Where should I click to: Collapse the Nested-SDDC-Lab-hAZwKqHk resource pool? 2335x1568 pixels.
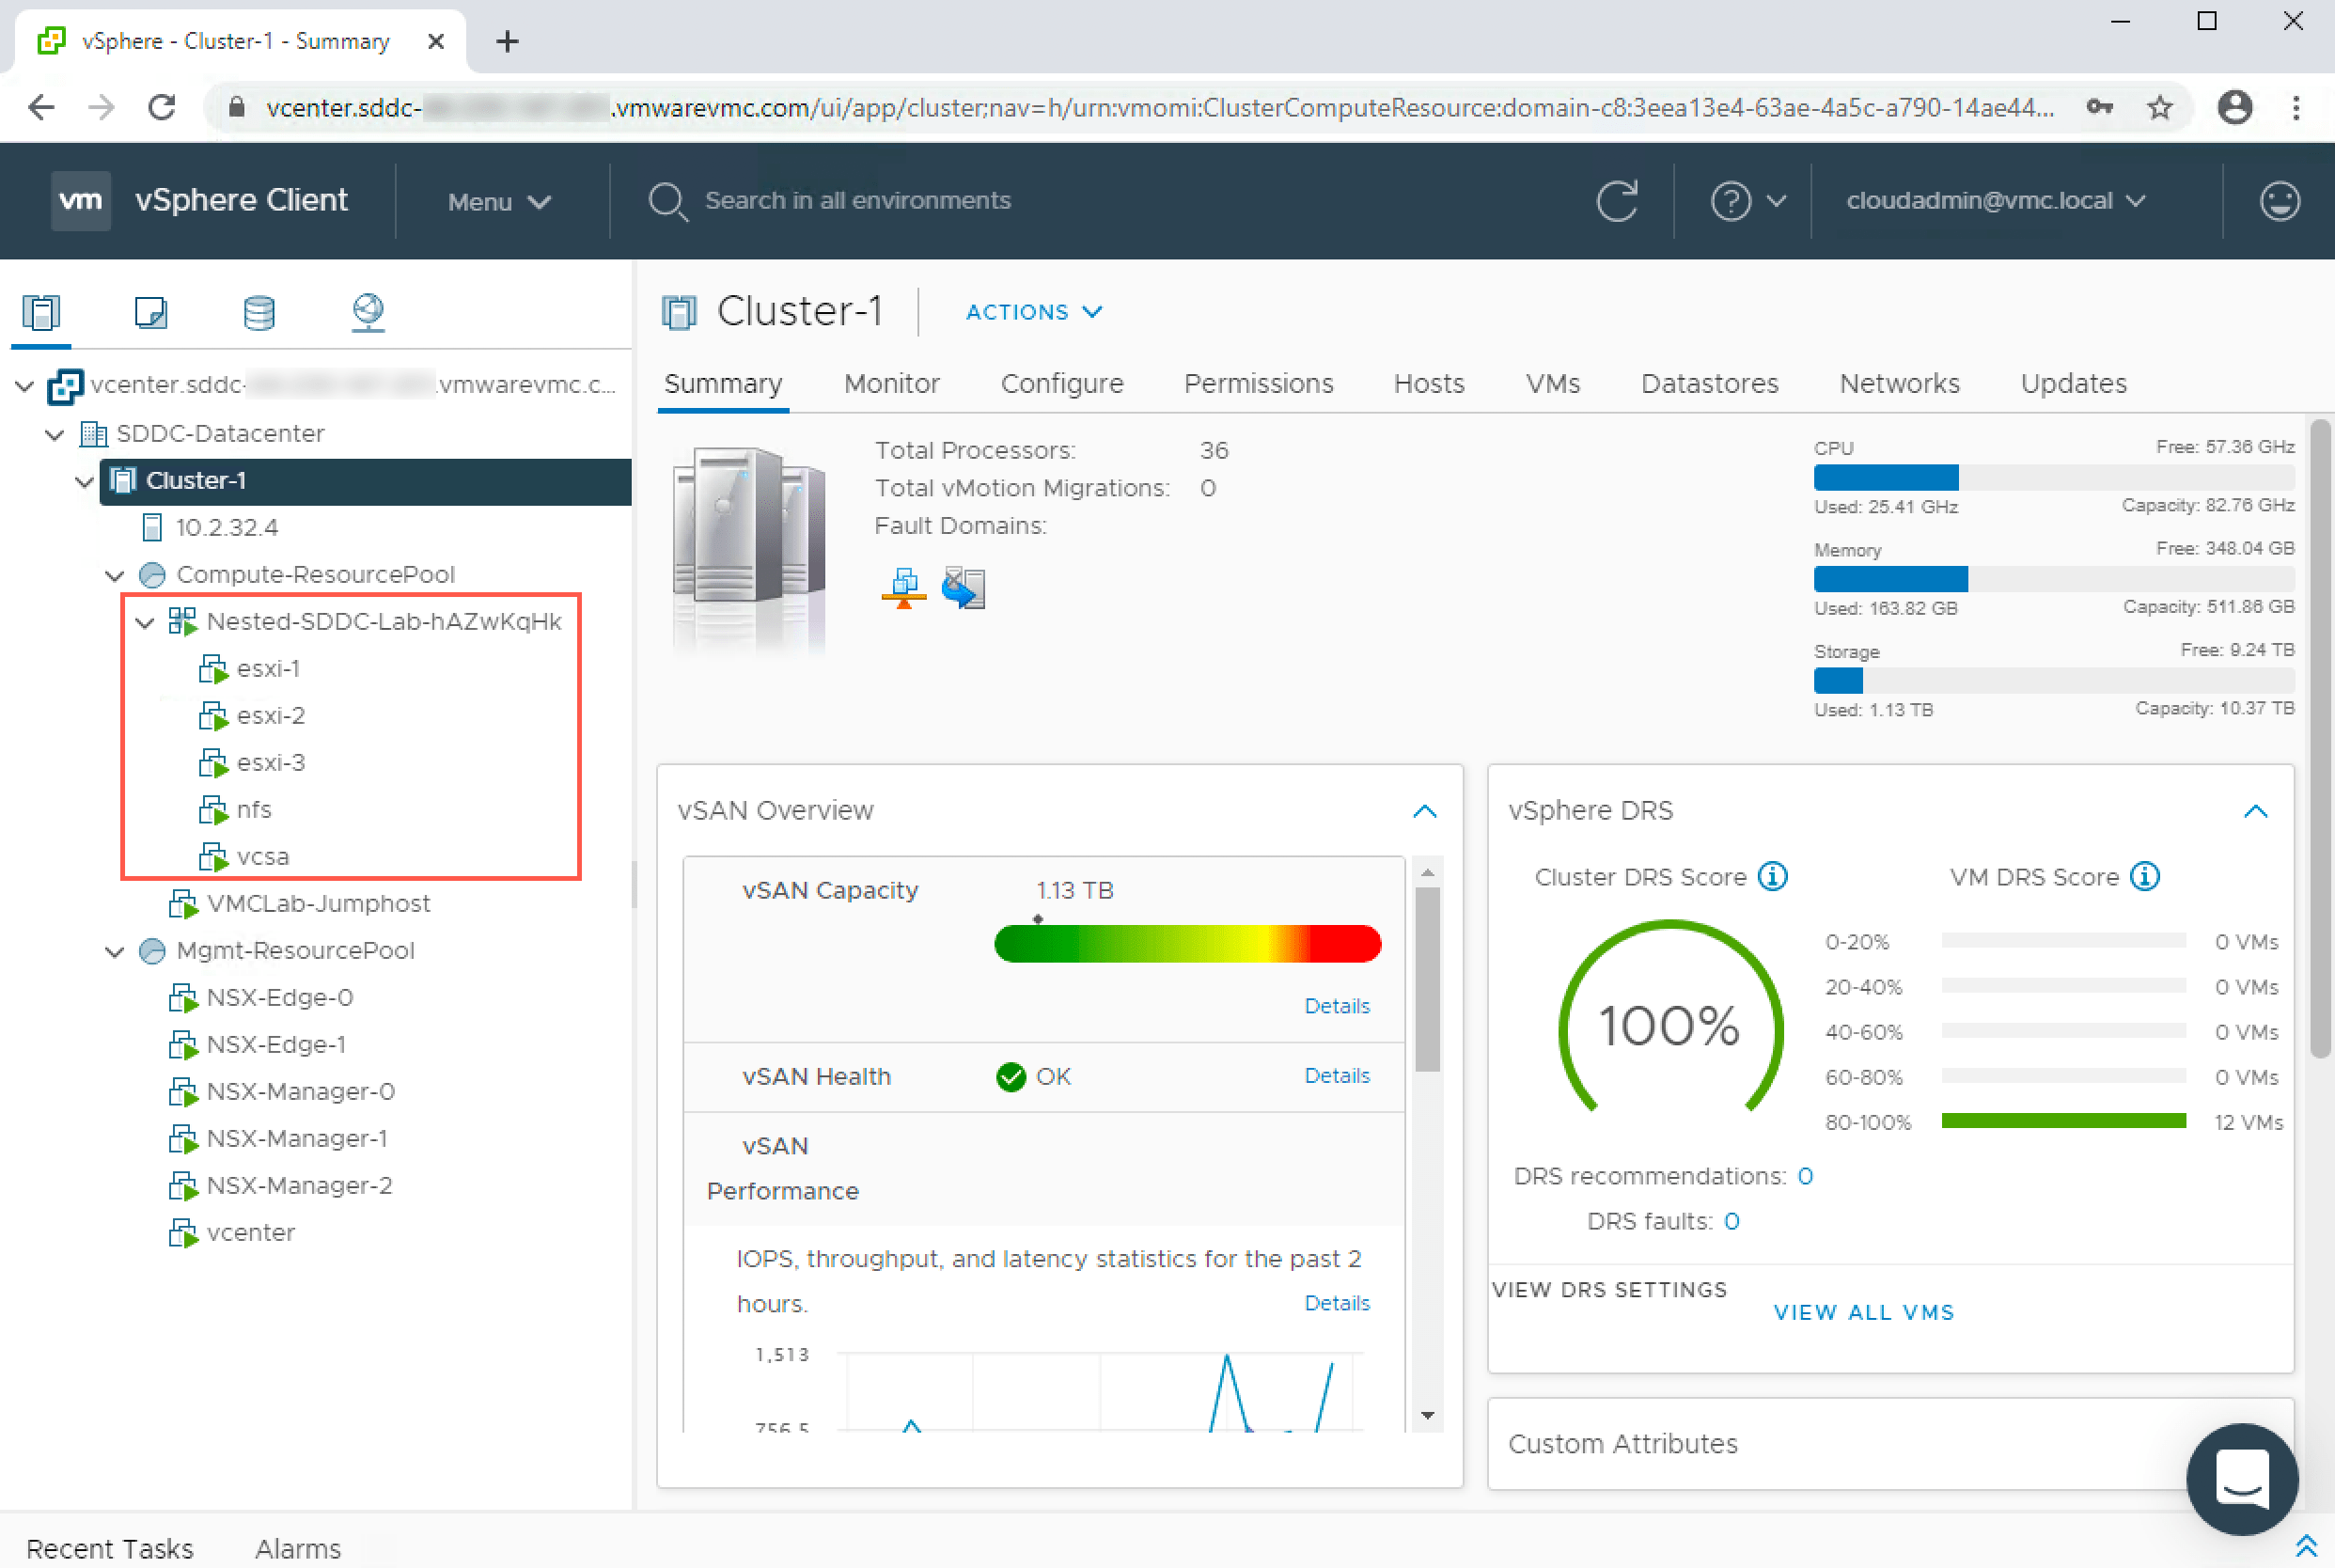click(x=144, y=621)
